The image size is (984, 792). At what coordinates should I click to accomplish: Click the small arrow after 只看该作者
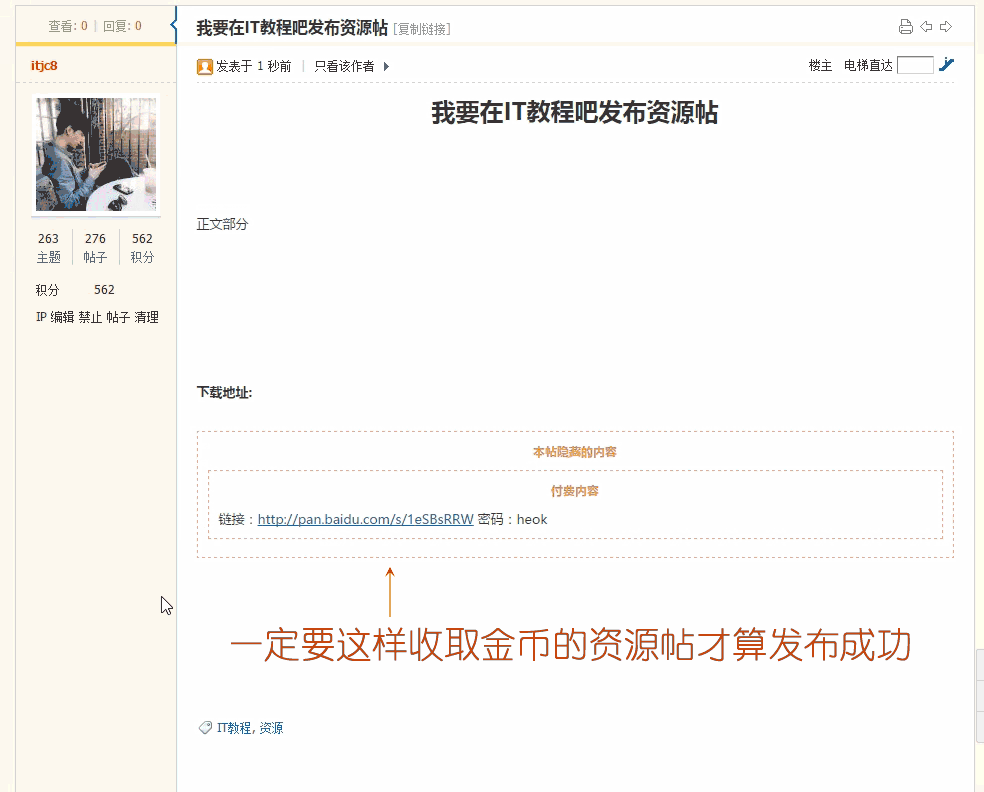pyautogui.click(x=387, y=67)
